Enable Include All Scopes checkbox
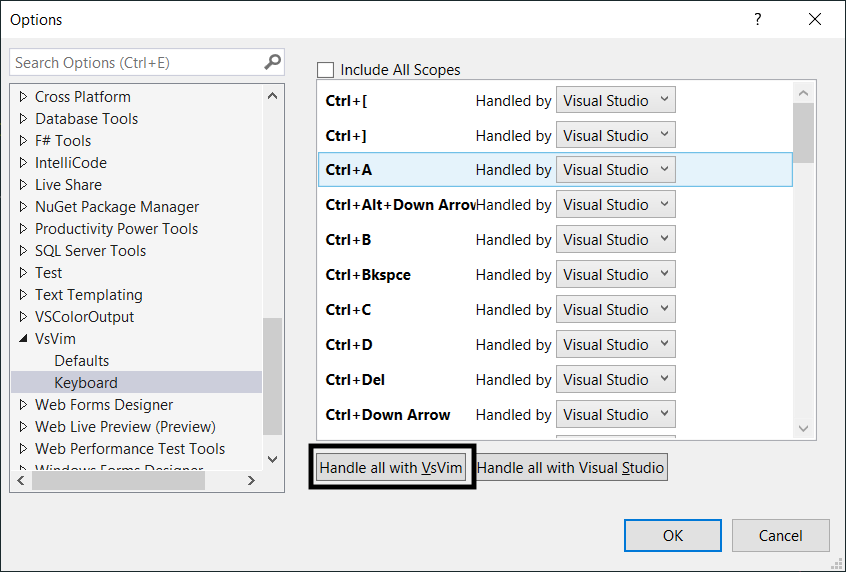Image resolution: width=846 pixels, height=572 pixels. (325, 70)
